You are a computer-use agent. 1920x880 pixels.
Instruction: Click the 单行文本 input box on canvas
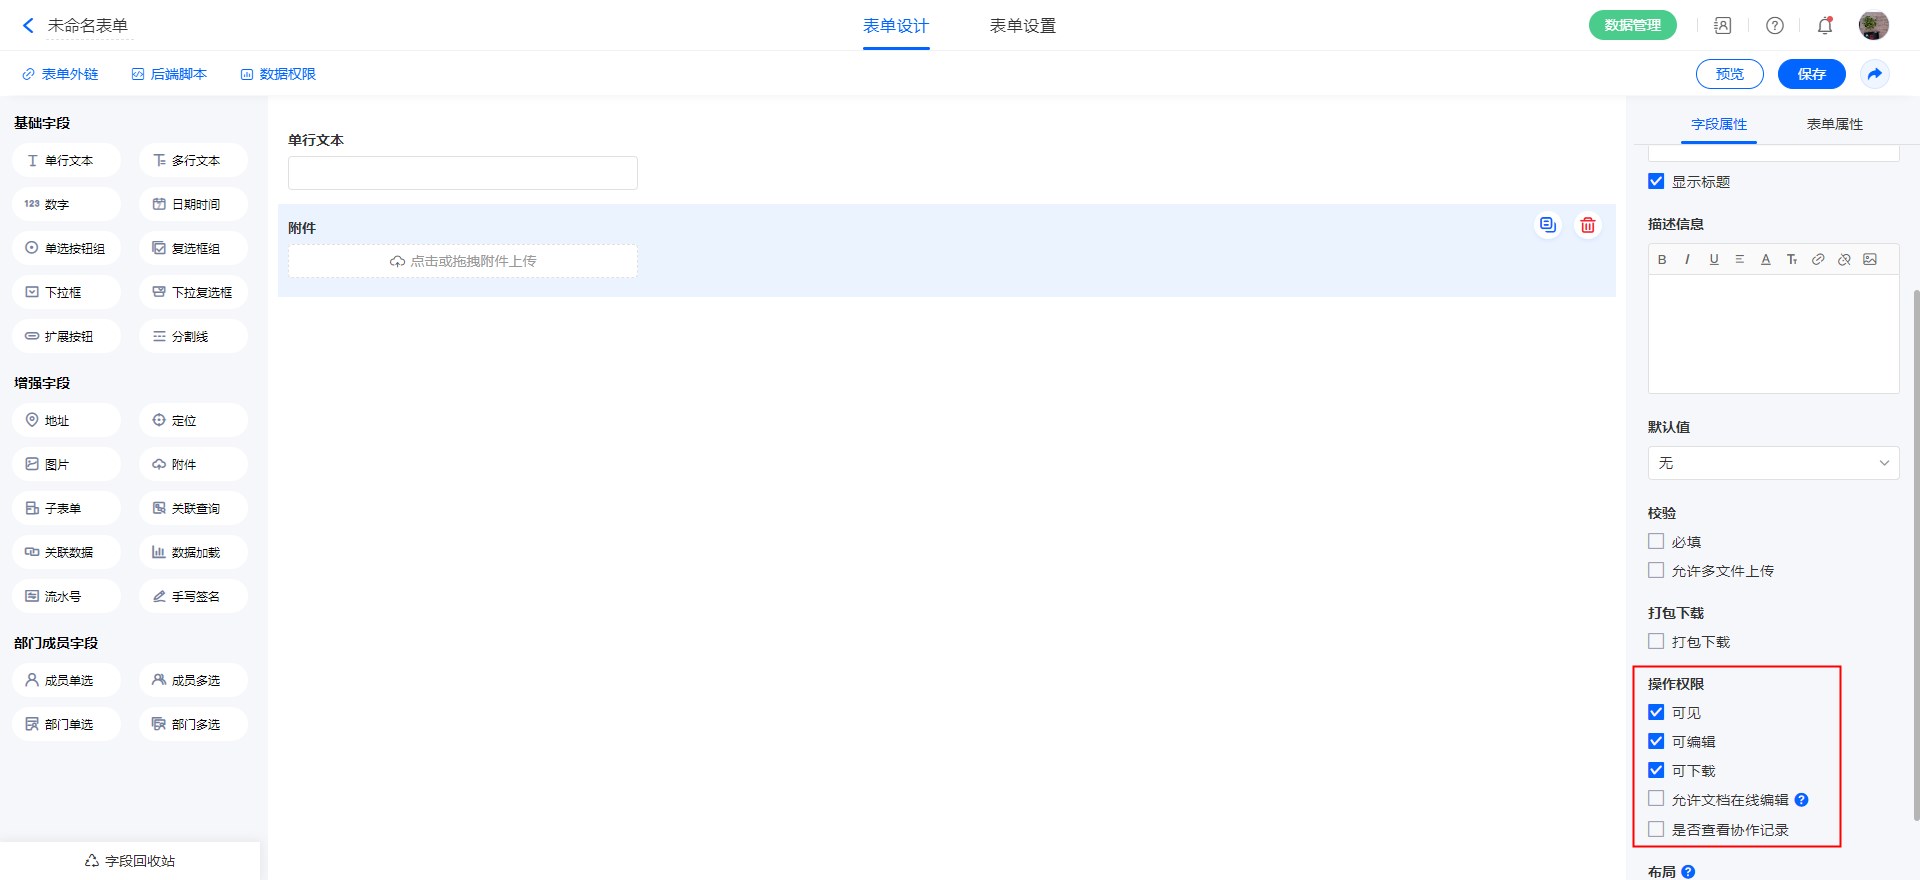pyautogui.click(x=462, y=173)
